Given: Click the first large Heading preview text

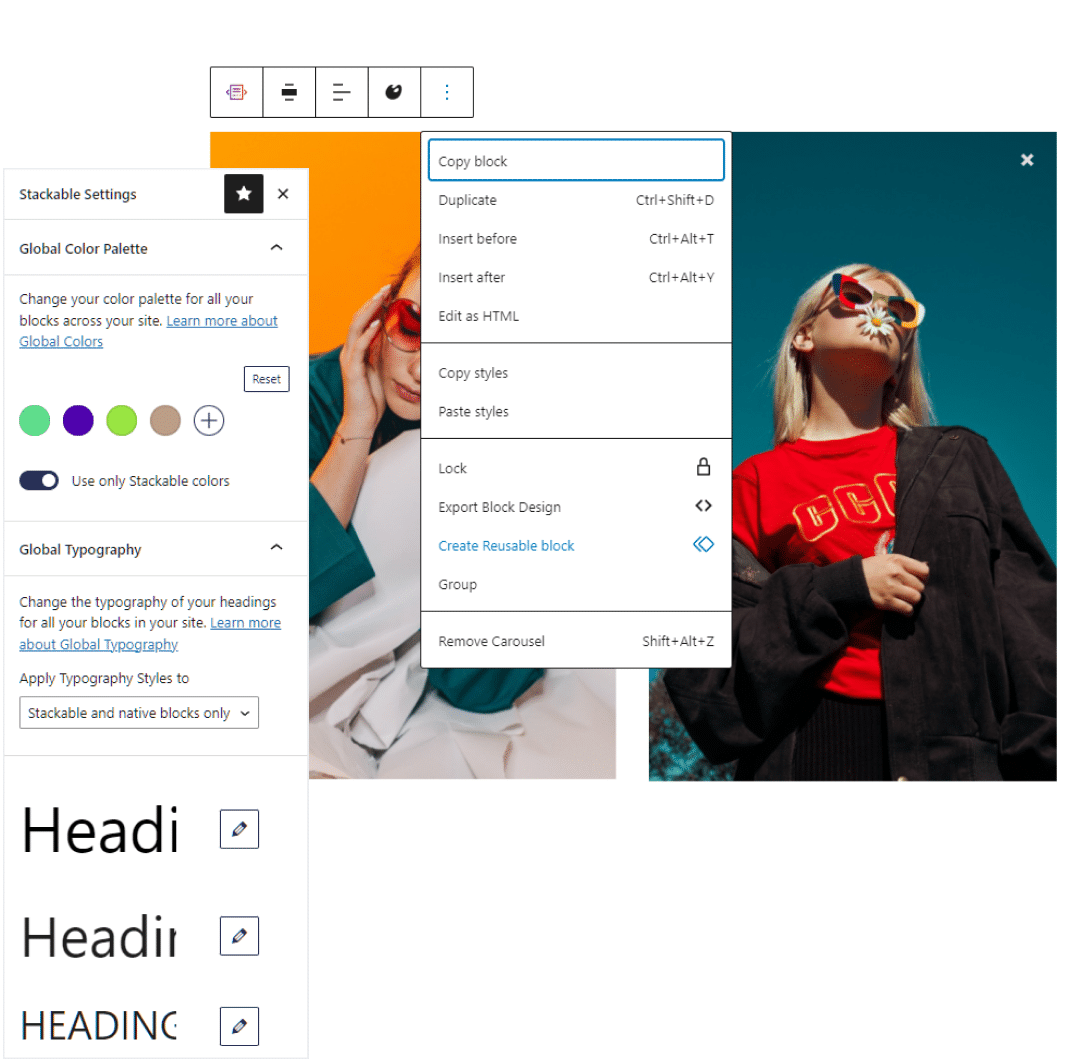Looking at the screenshot, I should (x=100, y=830).
